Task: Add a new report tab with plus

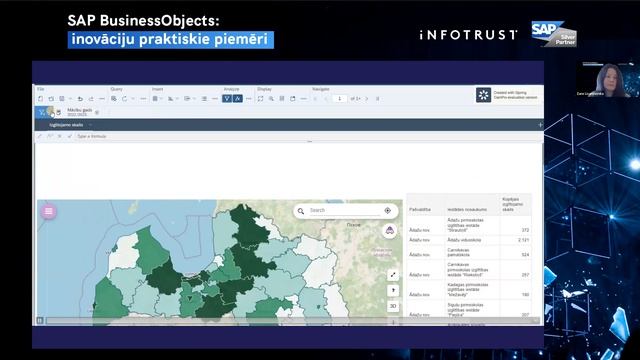Action: click(540, 125)
